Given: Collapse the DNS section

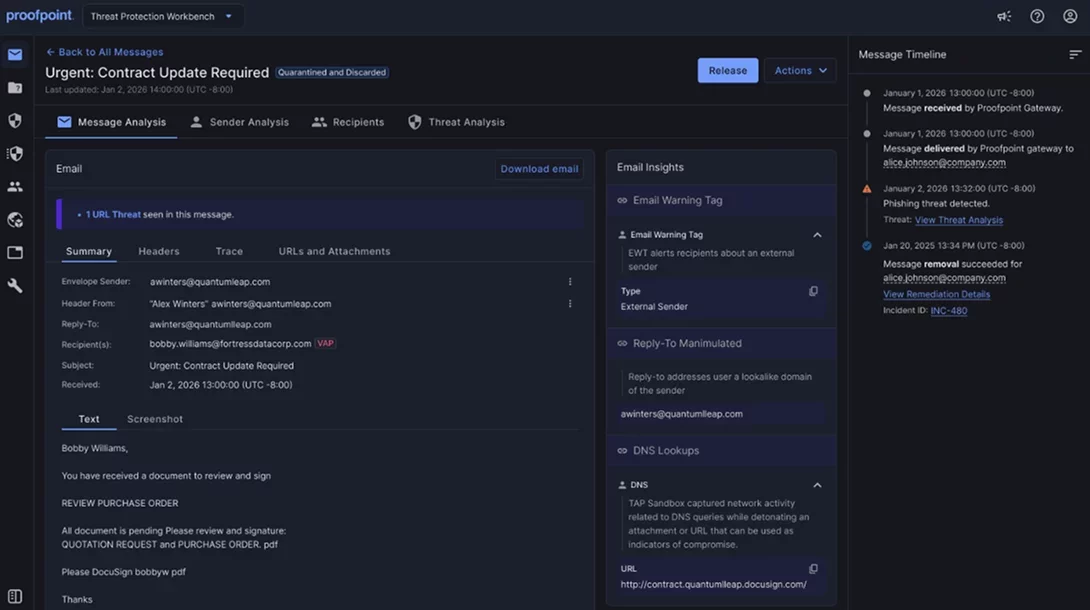Looking at the screenshot, I should (818, 485).
